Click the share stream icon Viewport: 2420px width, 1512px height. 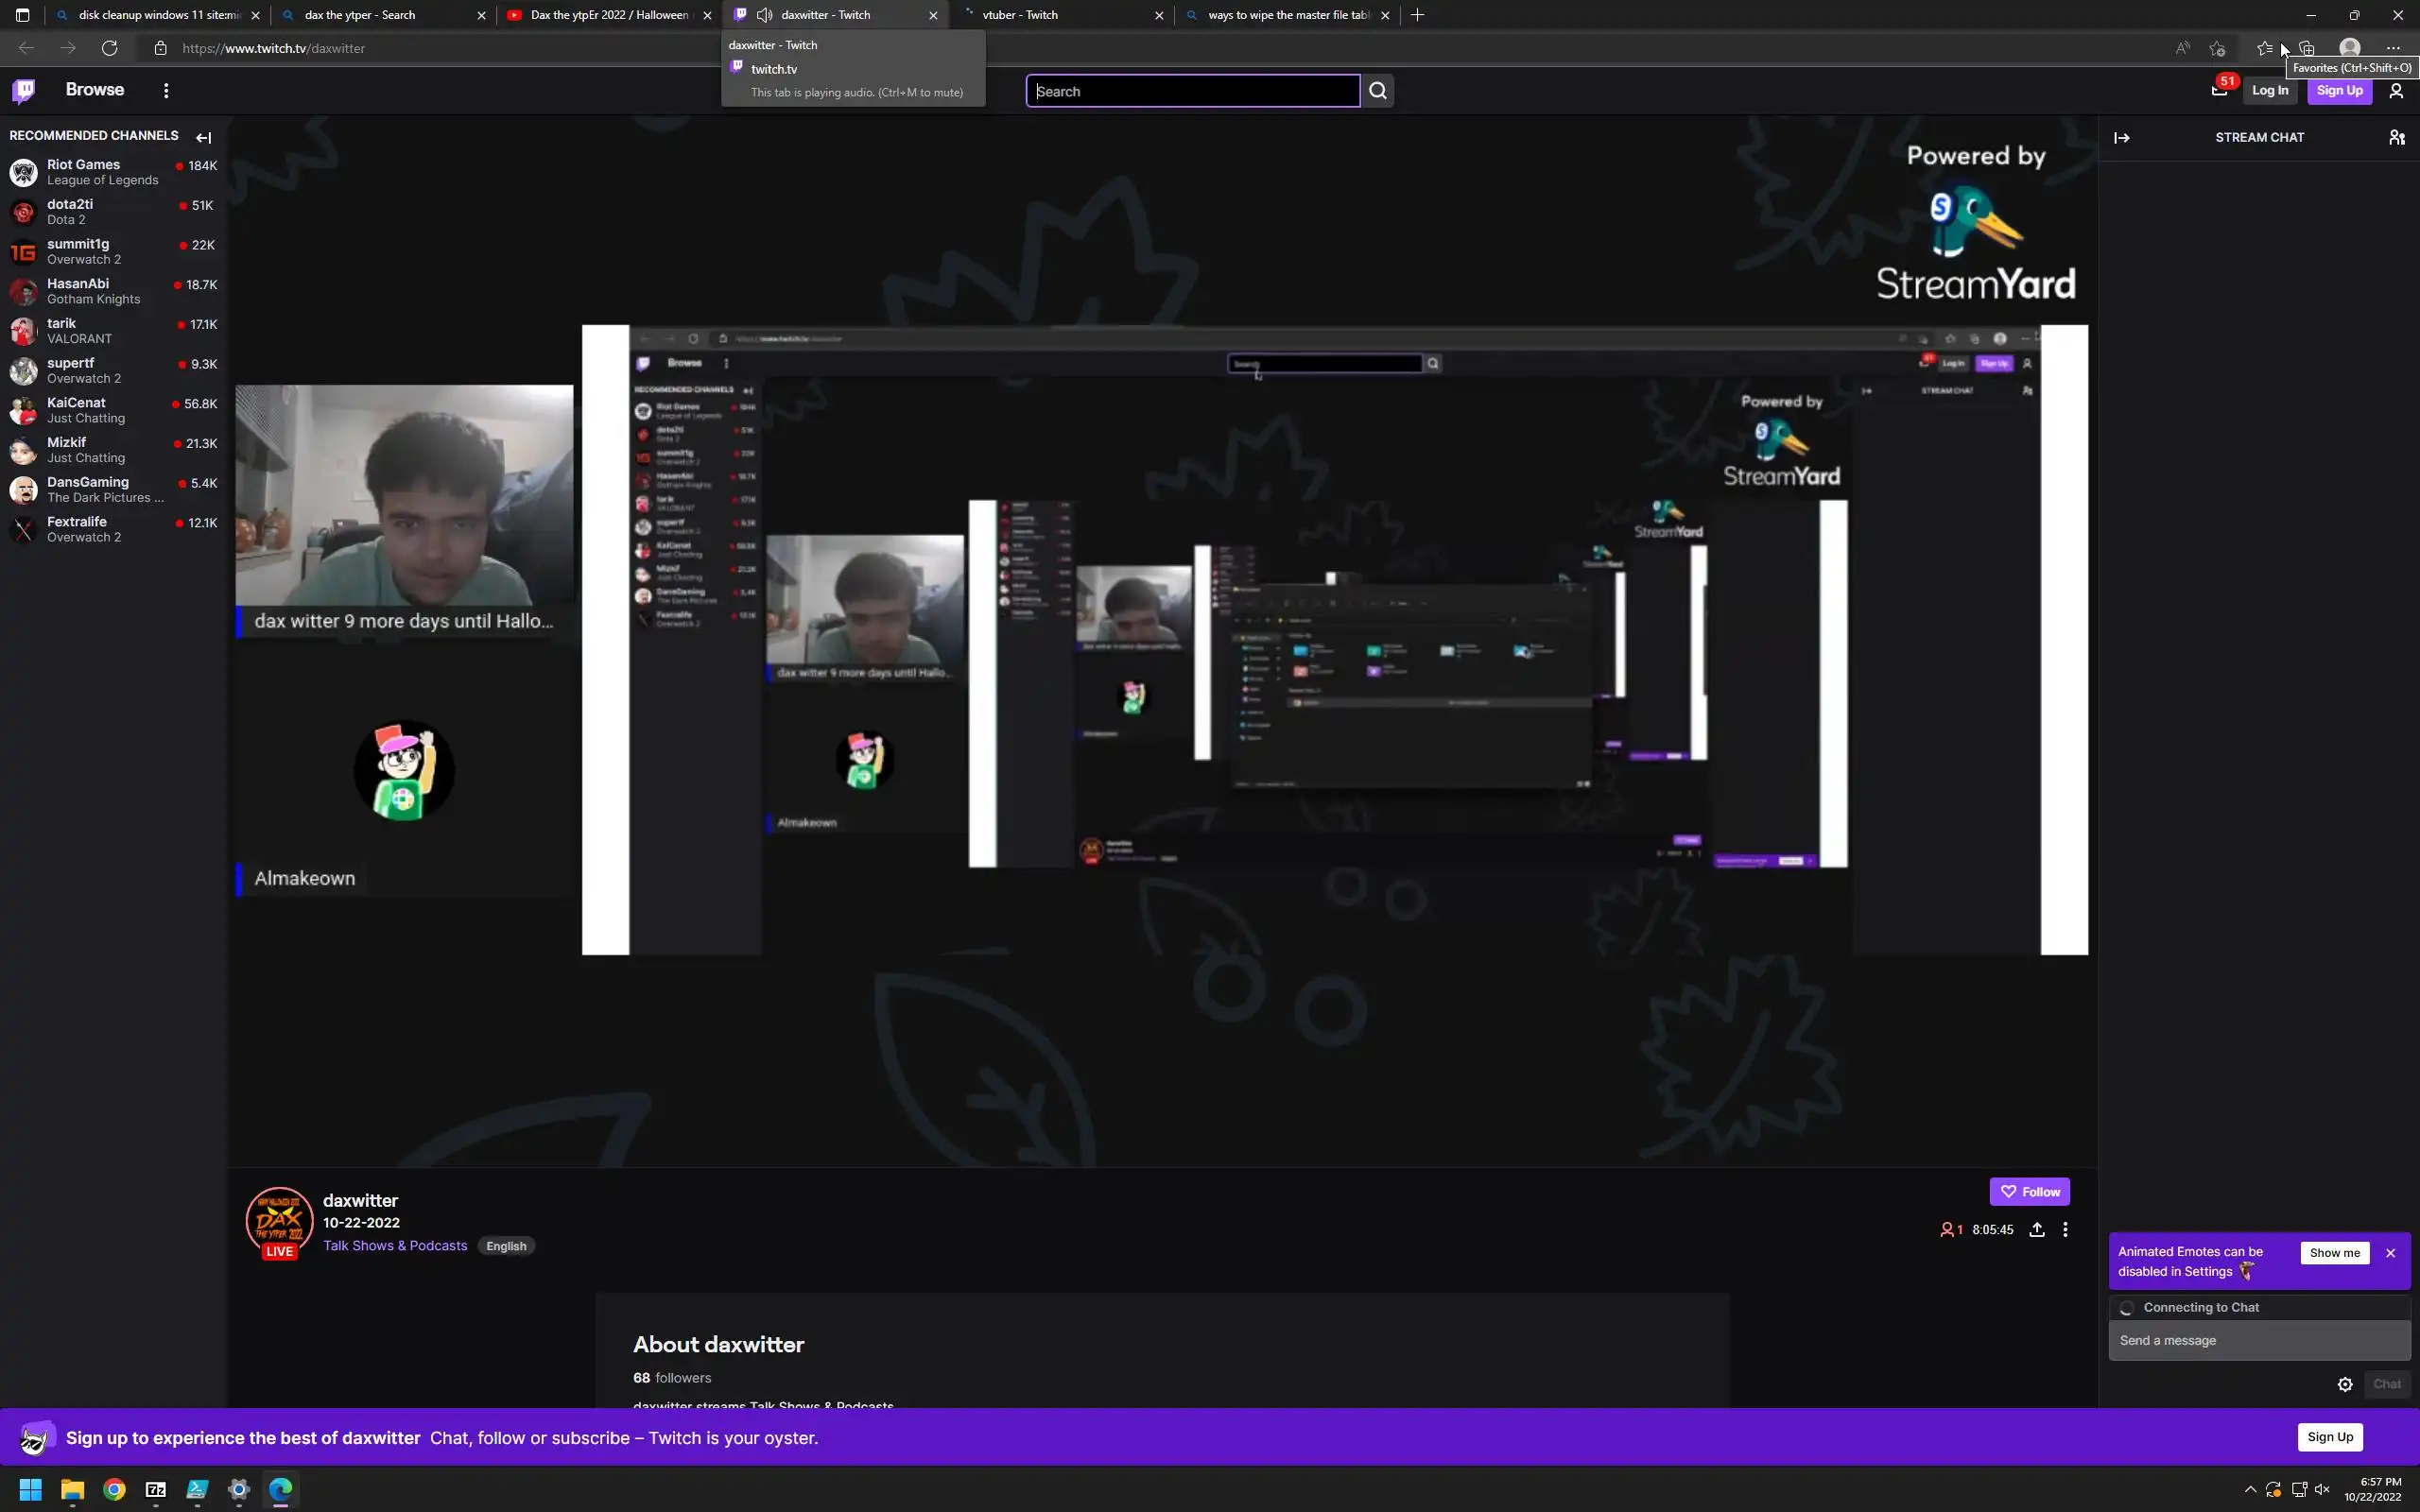pyautogui.click(x=2036, y=1230)
